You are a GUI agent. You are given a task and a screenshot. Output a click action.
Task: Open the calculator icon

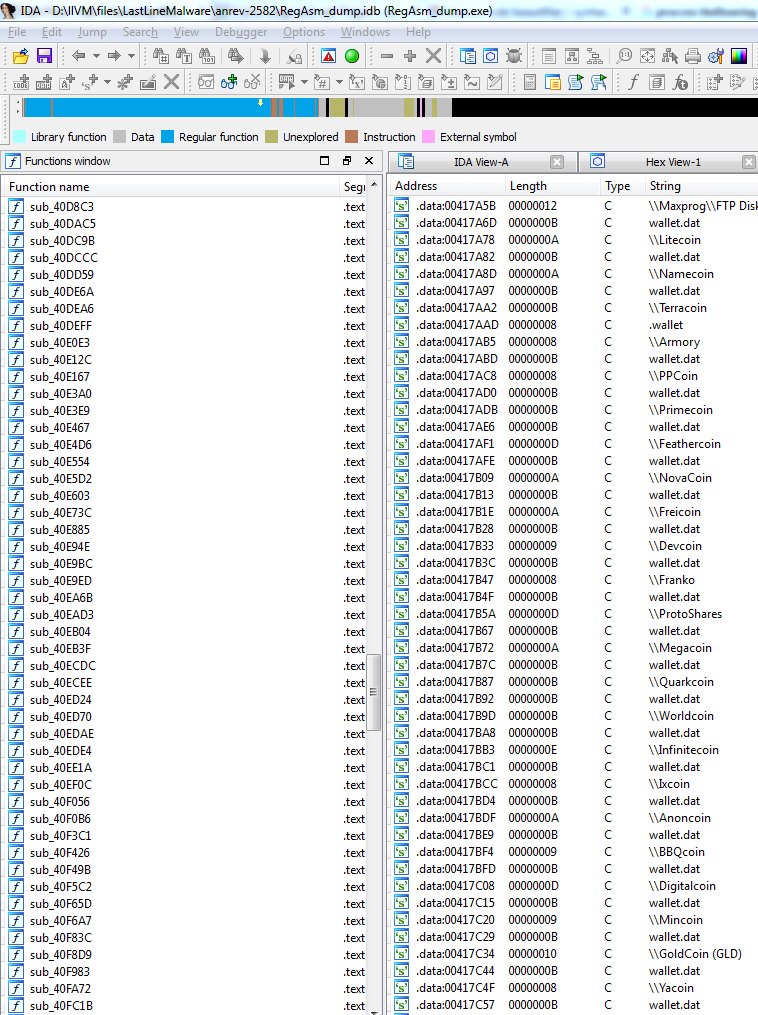pyautogui.click(x=529, y=82)
